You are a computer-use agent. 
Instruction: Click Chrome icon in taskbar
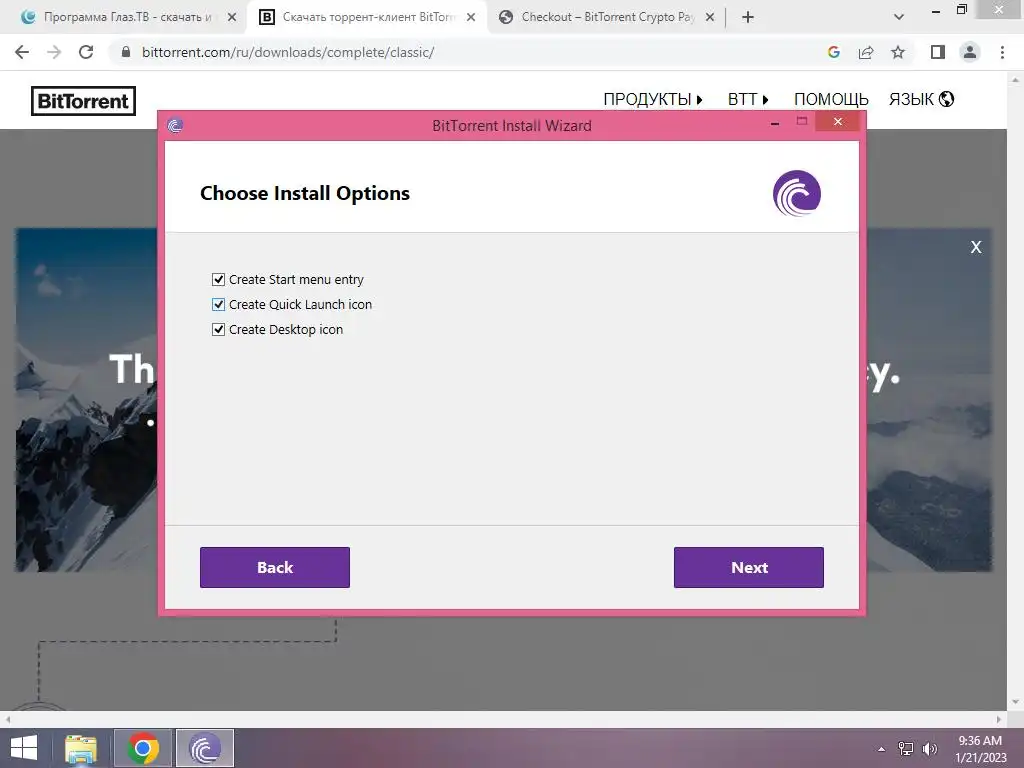click(x=143, y=748)
